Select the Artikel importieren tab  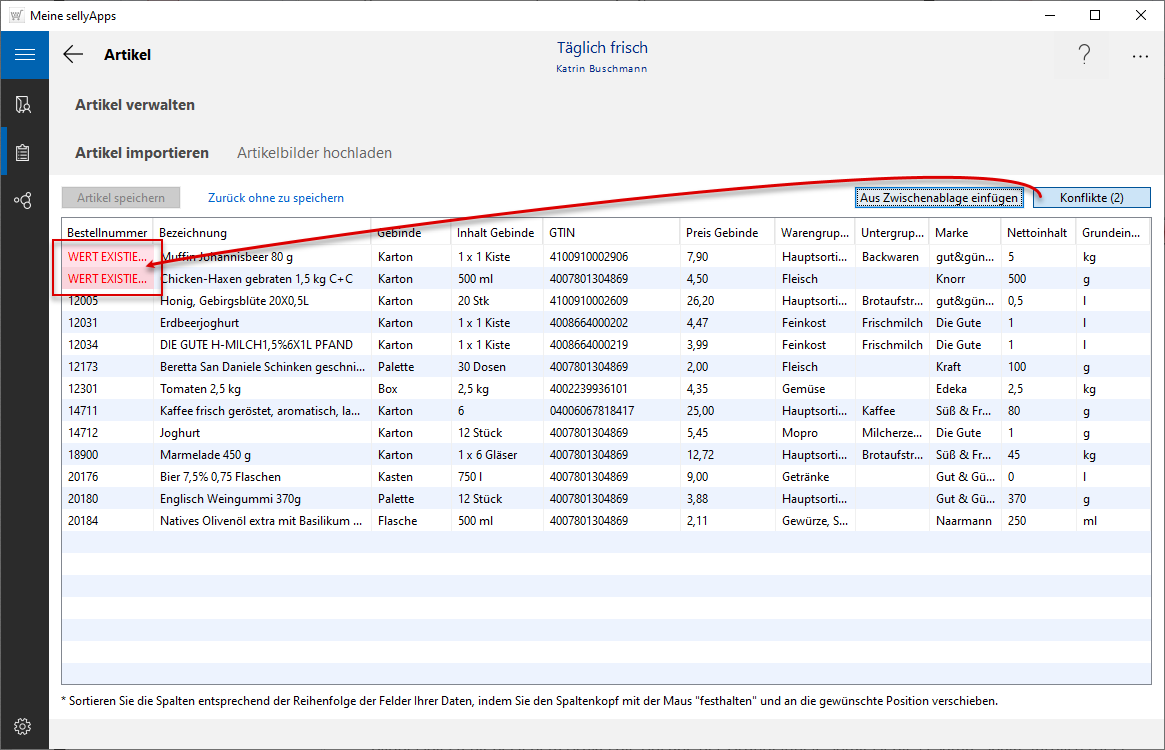coord(142,153)
